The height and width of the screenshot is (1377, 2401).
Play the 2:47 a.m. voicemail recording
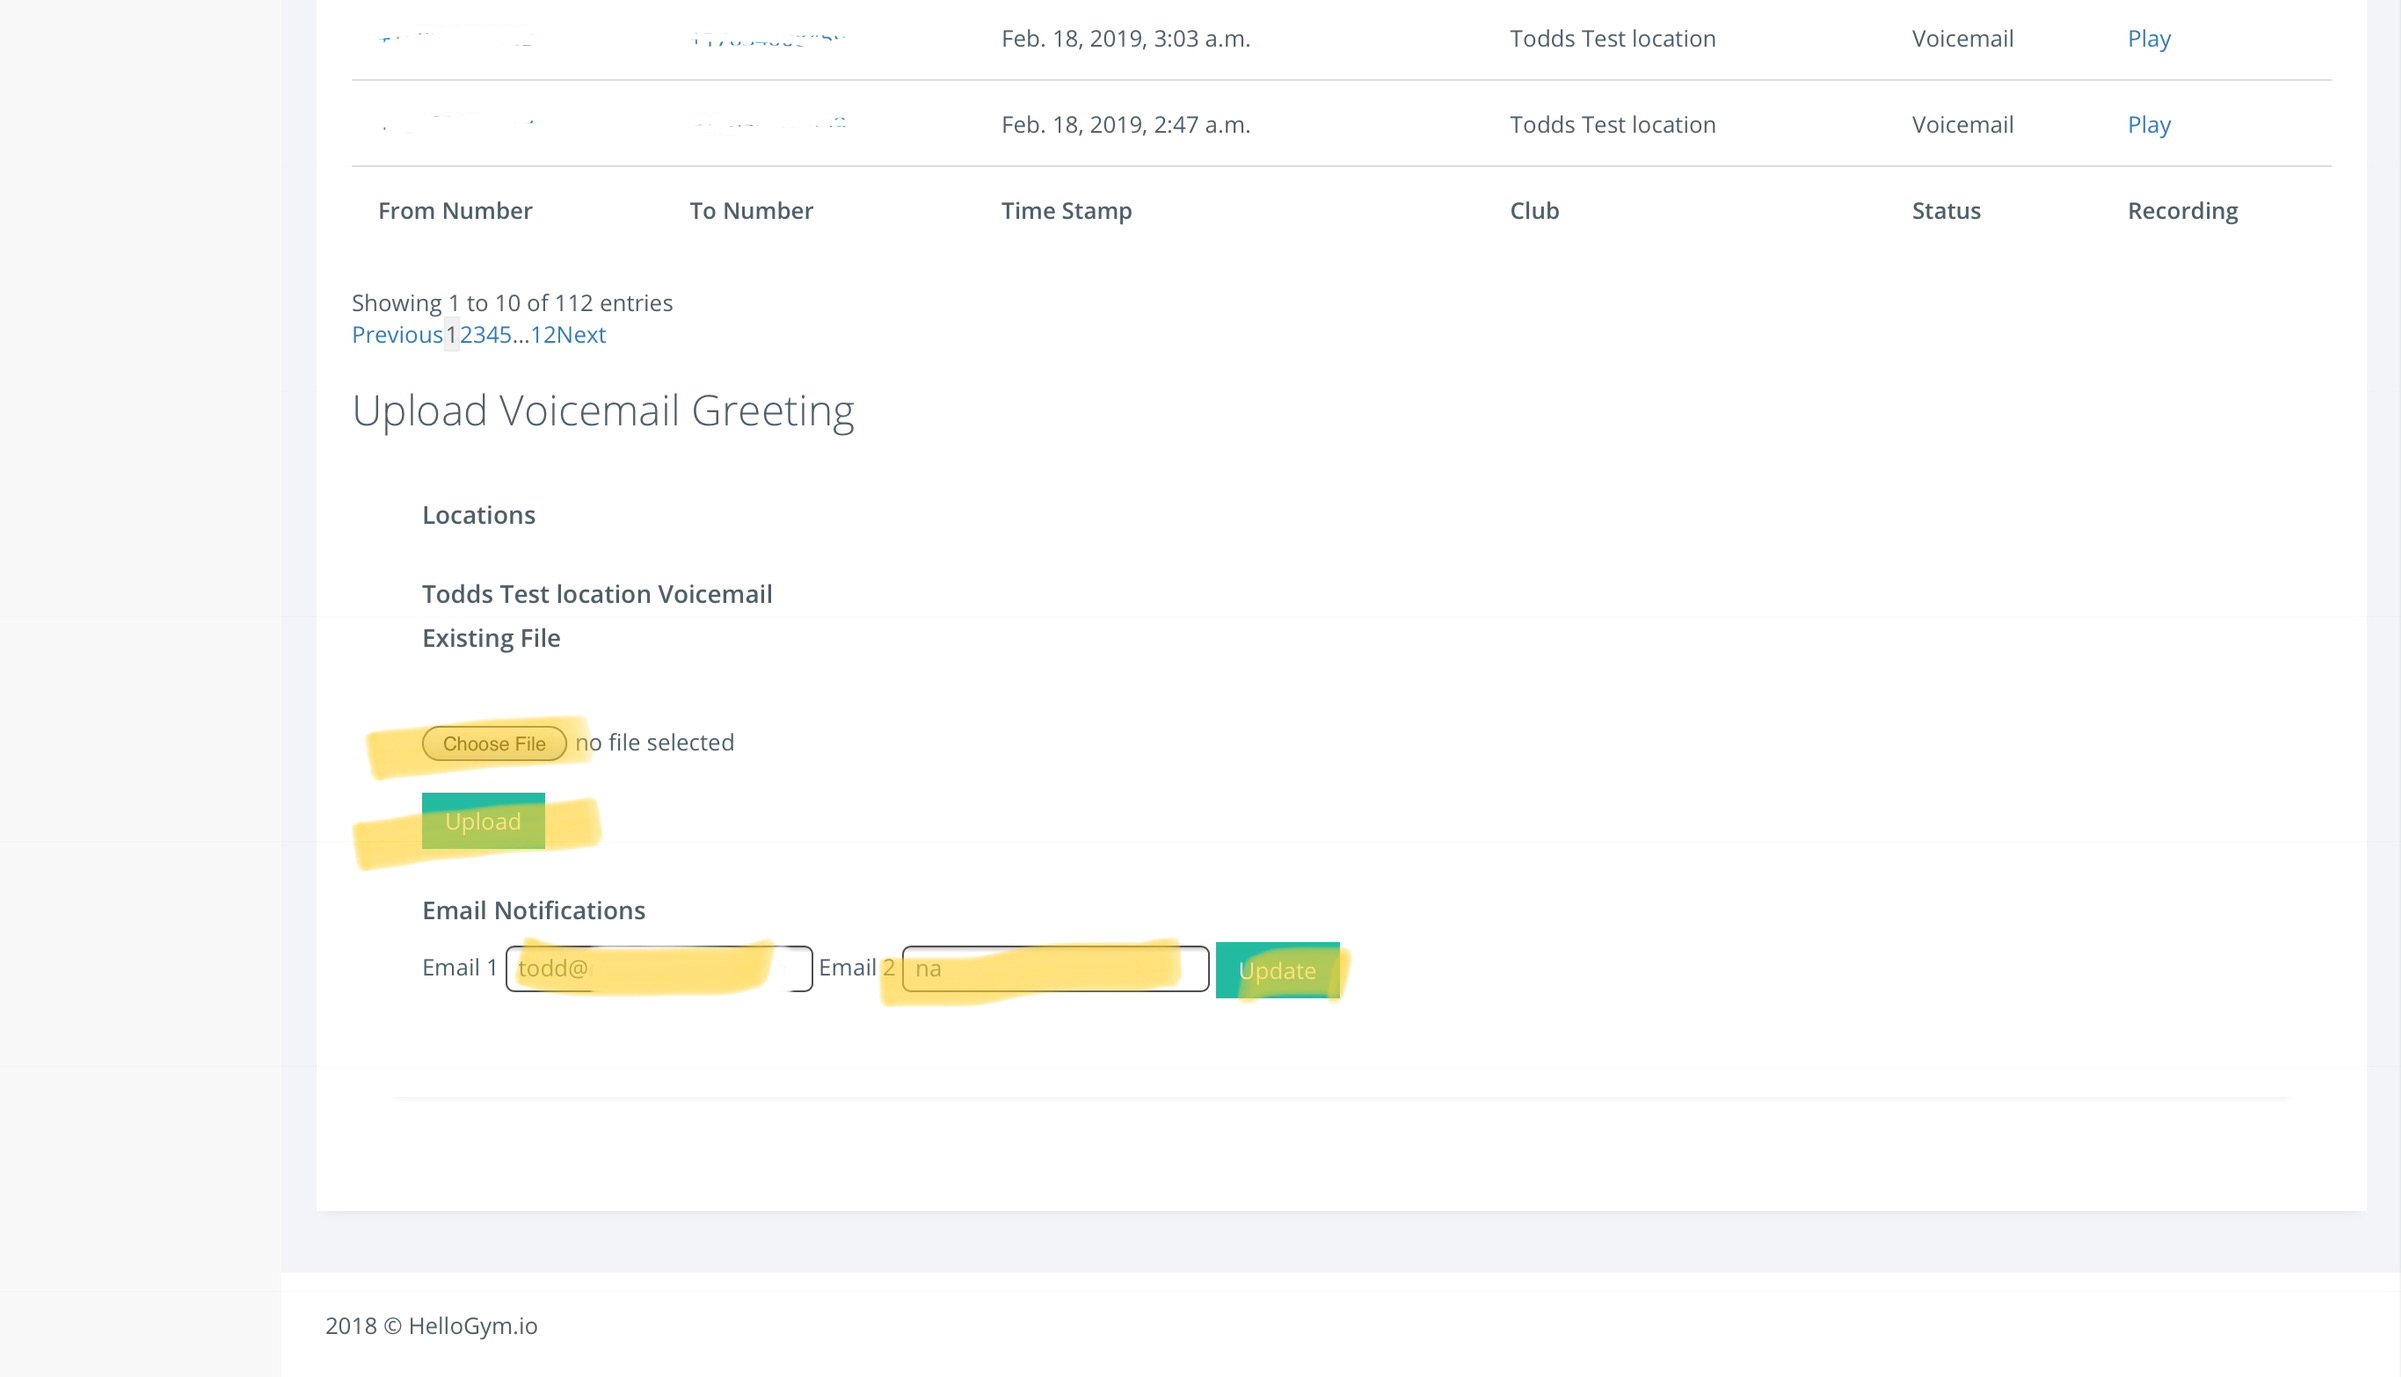click(2148, 125)
